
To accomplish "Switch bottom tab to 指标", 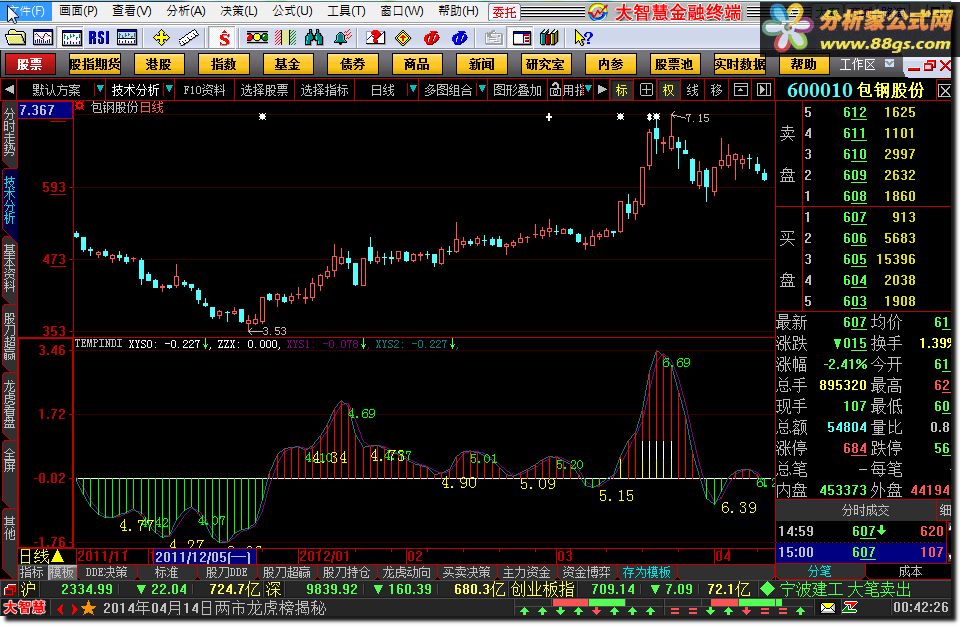I will click(x=32, y=572).
